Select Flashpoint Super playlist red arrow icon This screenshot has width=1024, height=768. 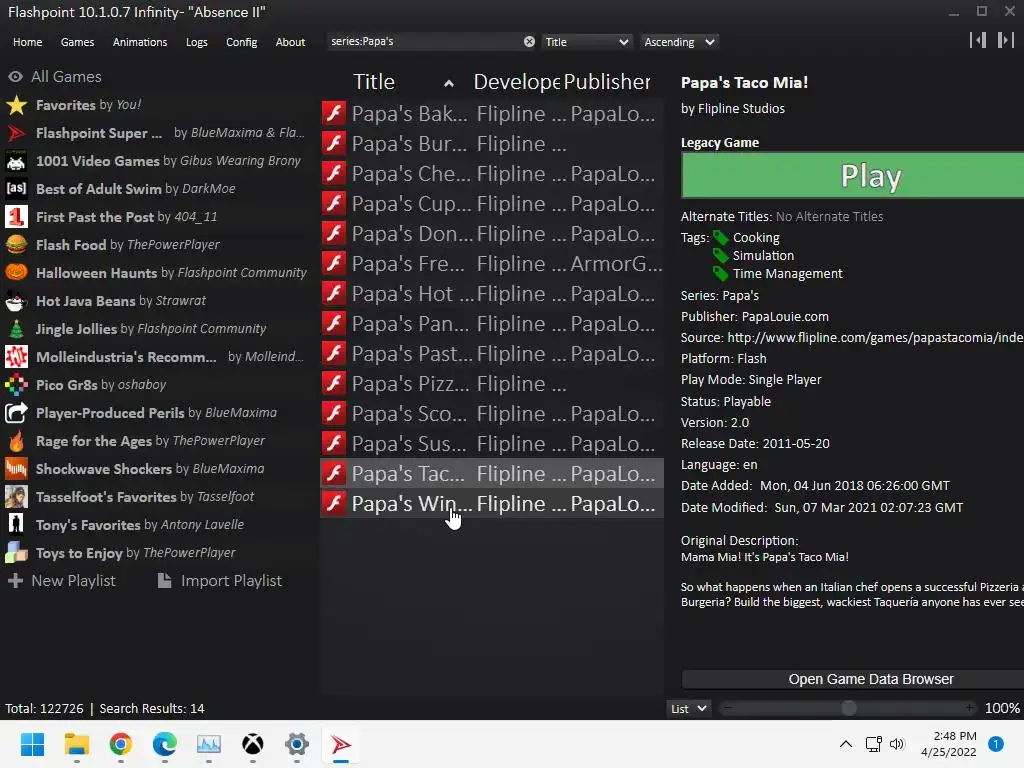coord(16,133)
